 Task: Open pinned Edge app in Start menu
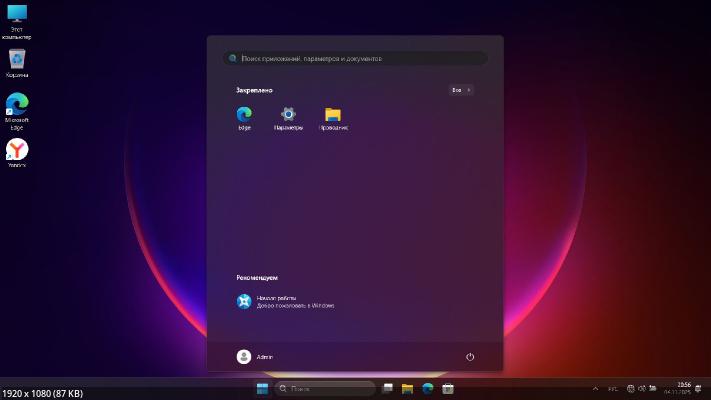244,115
